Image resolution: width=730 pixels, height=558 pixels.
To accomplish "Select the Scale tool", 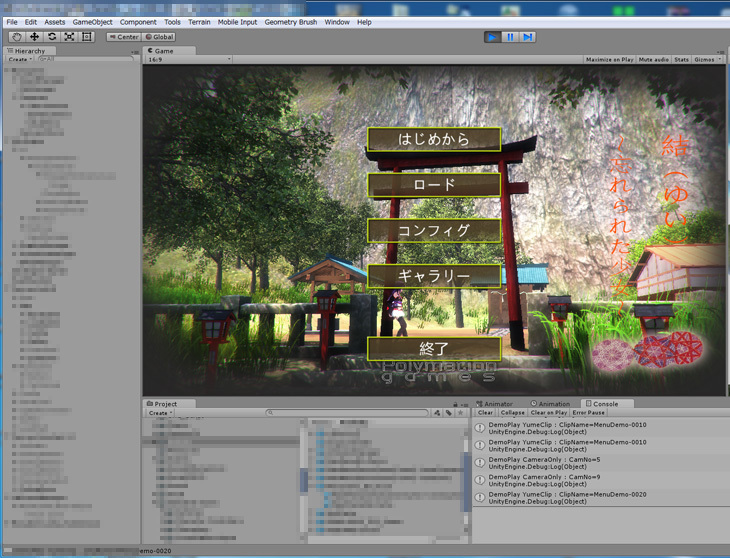I will (69, 37).
